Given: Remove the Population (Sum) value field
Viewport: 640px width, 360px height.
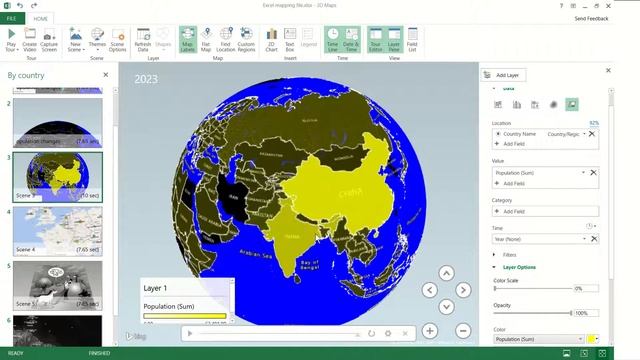Looking at the screenshot, I should (x=593, y=173).
